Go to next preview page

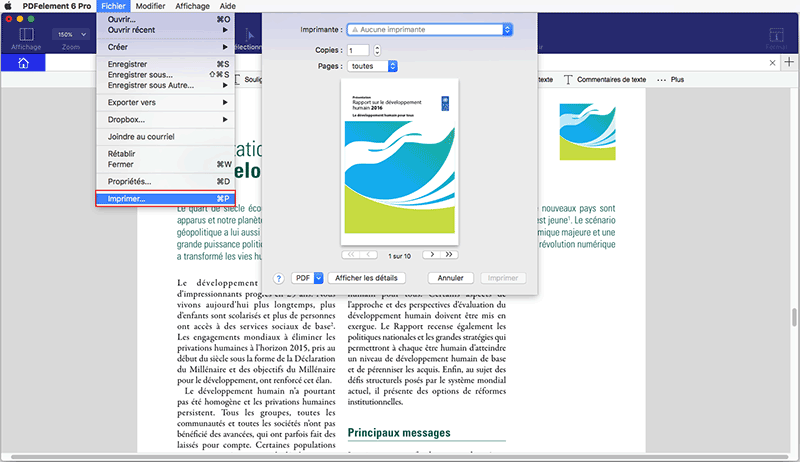[x=432, y=254]
